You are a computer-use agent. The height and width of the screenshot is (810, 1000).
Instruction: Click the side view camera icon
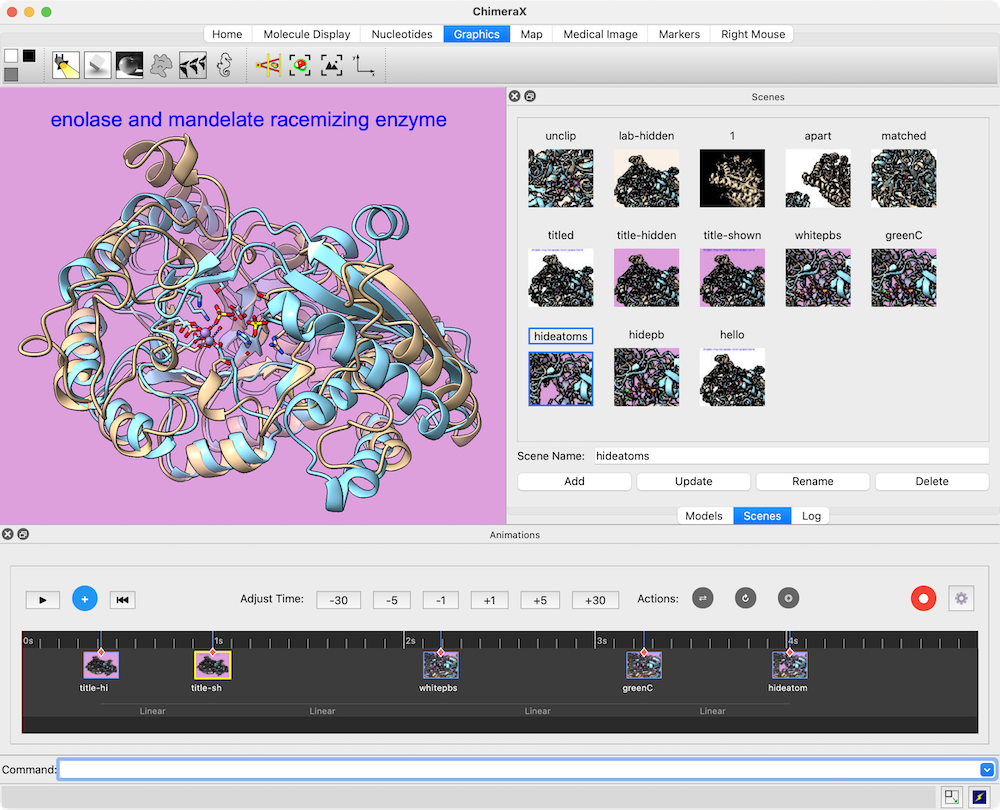(x=268, y=66)
